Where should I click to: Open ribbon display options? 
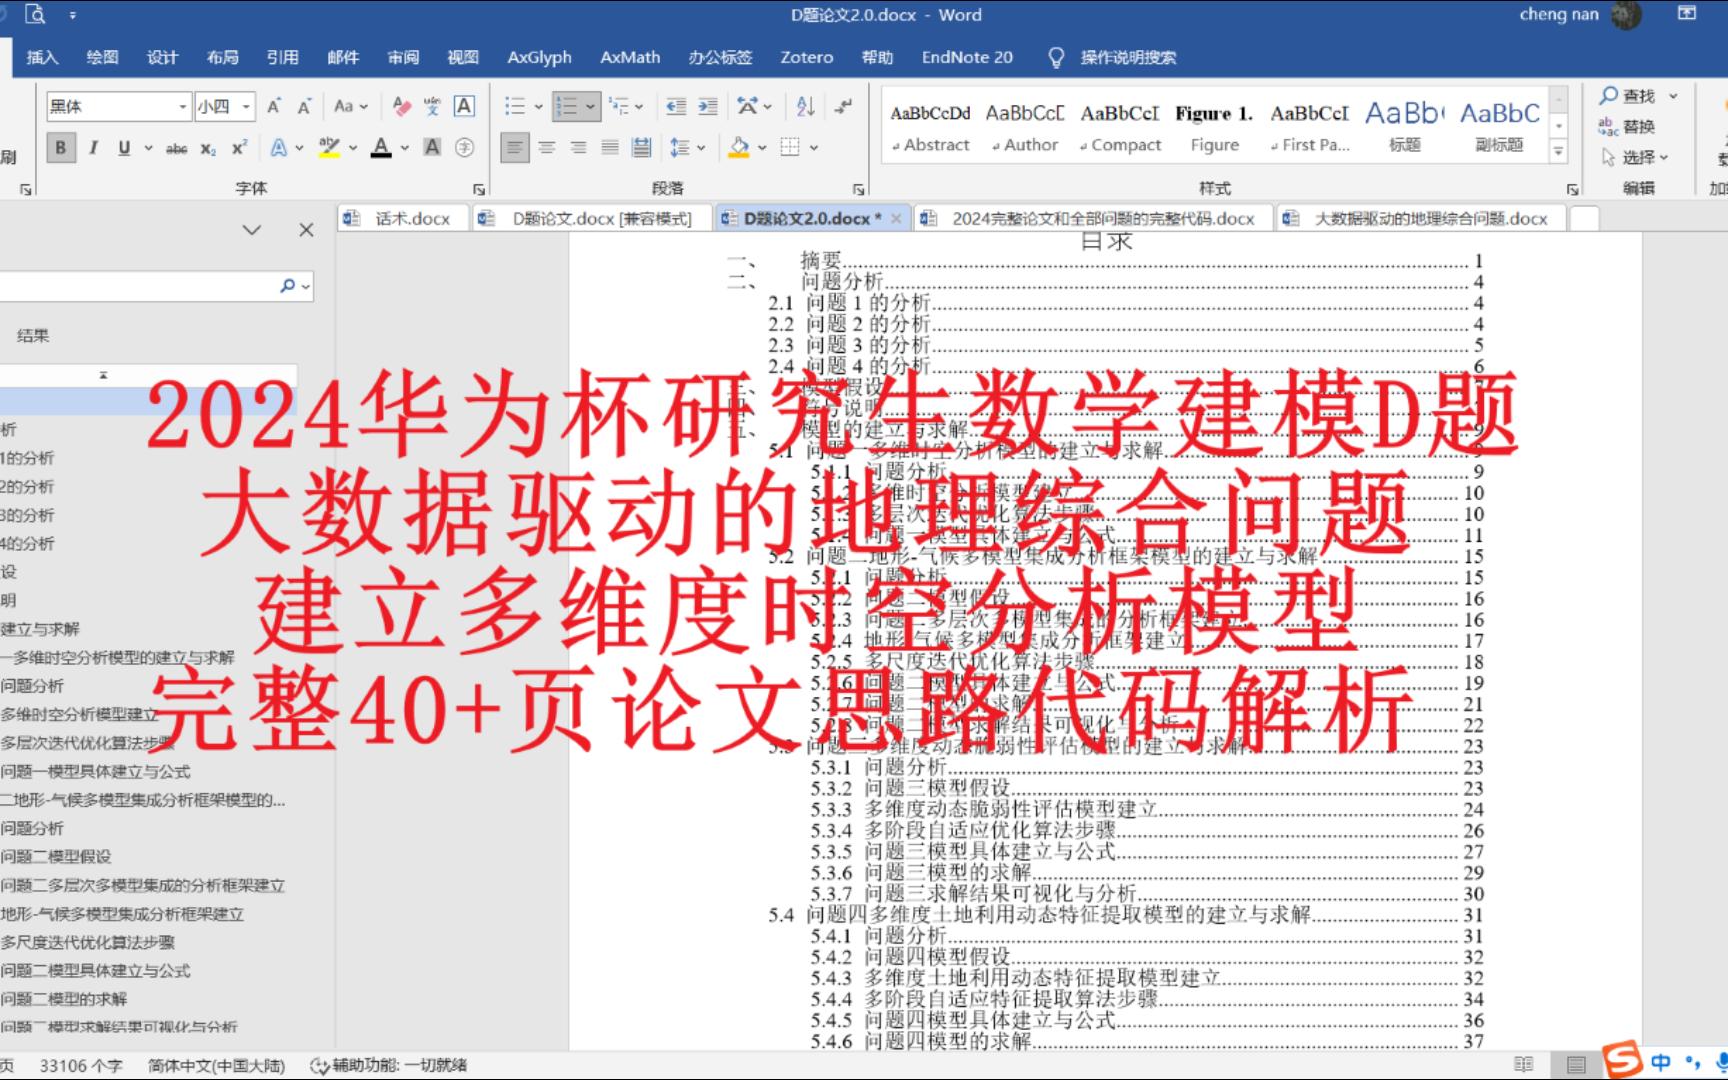1687,14
